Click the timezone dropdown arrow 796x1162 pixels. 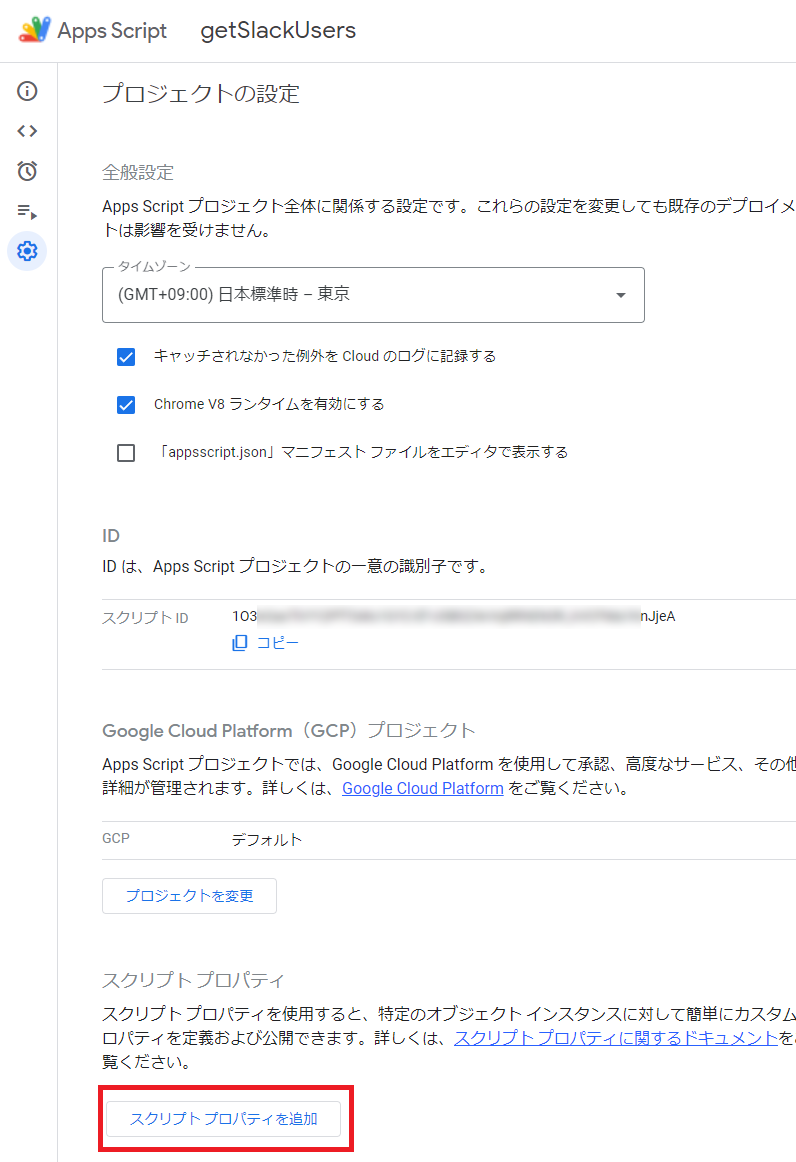(x=620, y=295)
